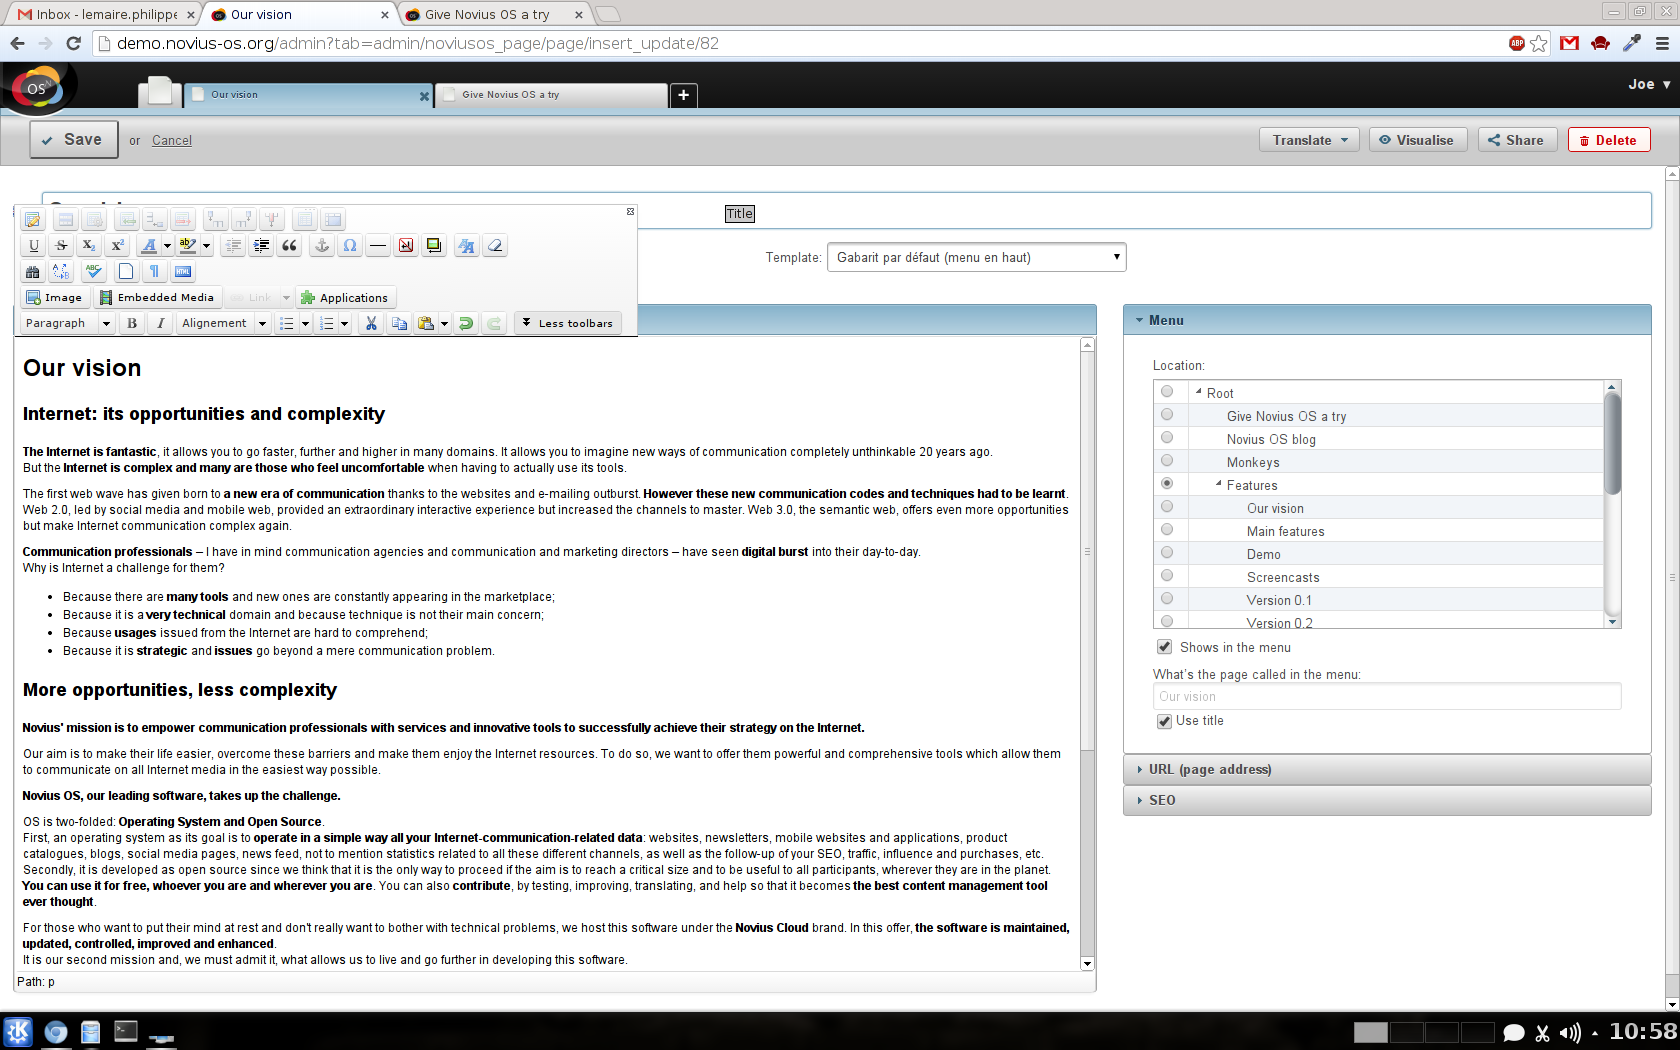This screenshot has height=1050, width=1680.
Task: Insert an anchor with the anchor icon
Action: 321,246
